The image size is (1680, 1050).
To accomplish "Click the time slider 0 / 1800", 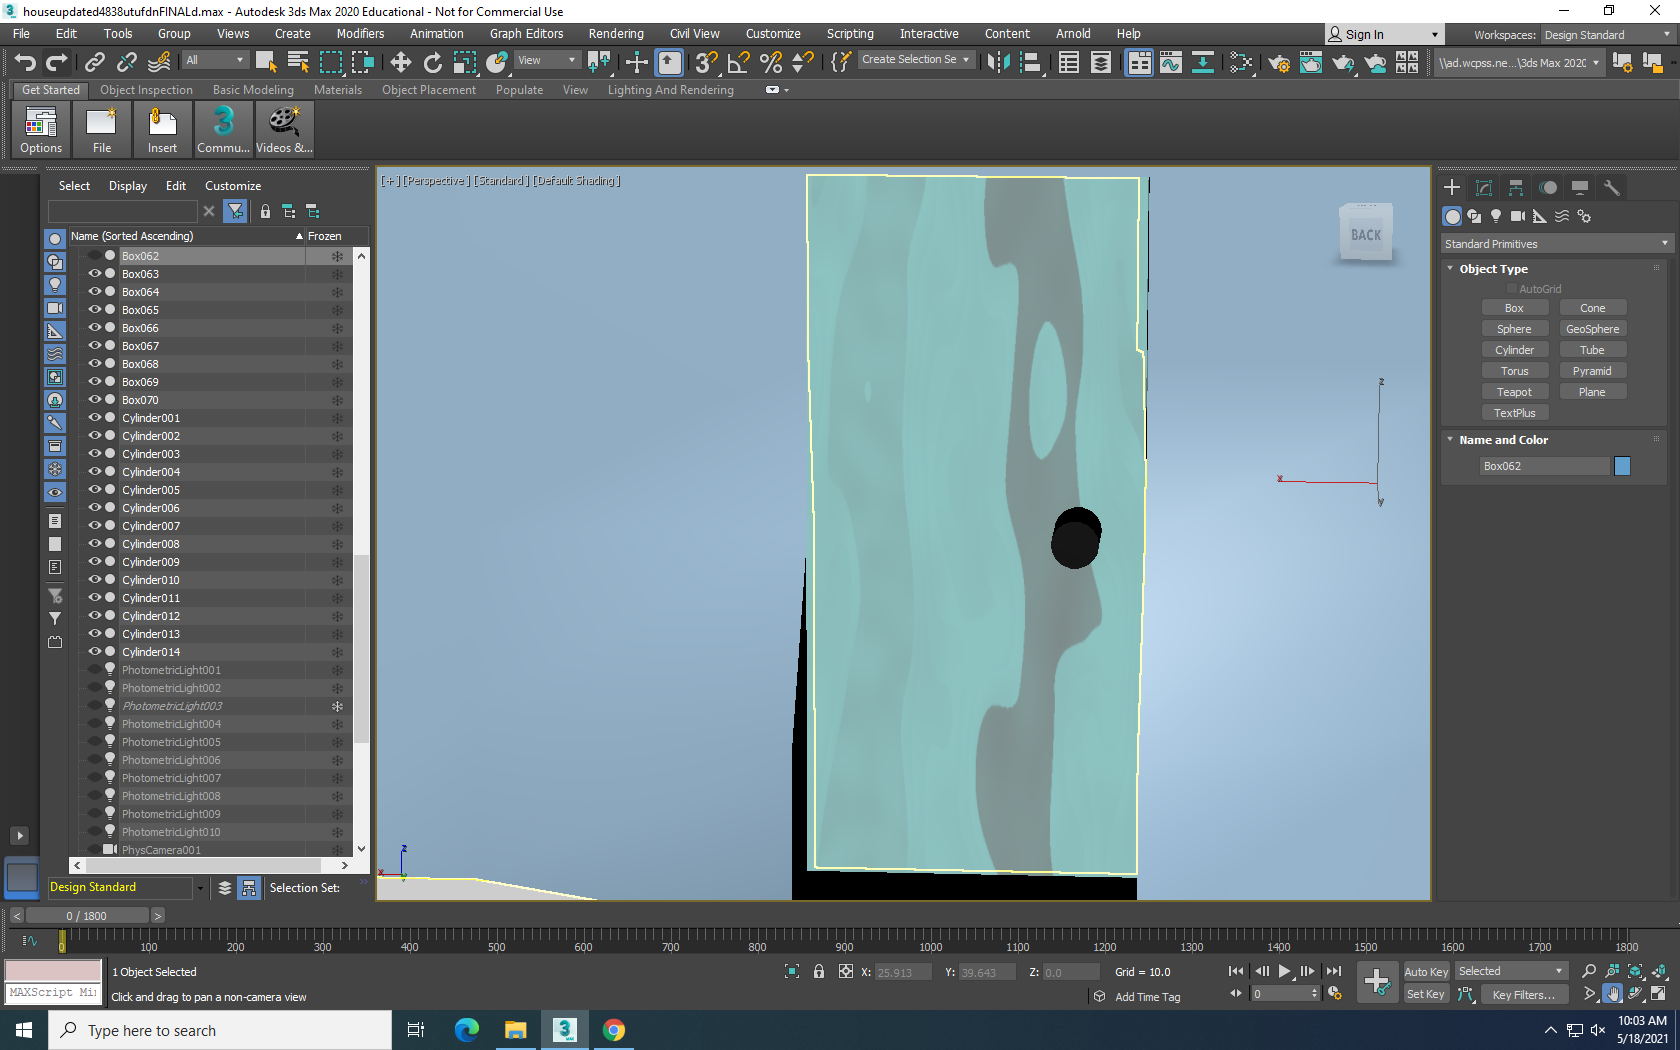I will pyautogui.click(x=87, y=916).
